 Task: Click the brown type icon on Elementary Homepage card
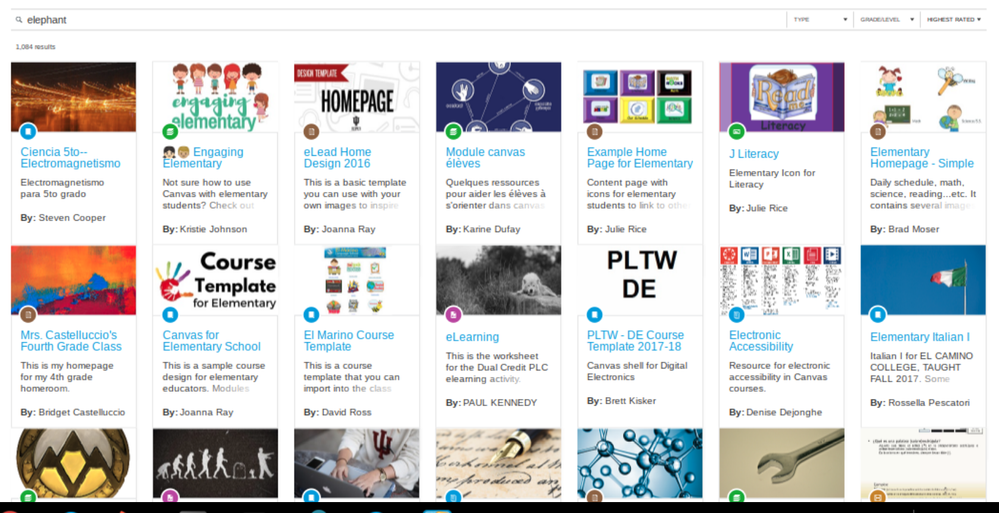(878, 132)
